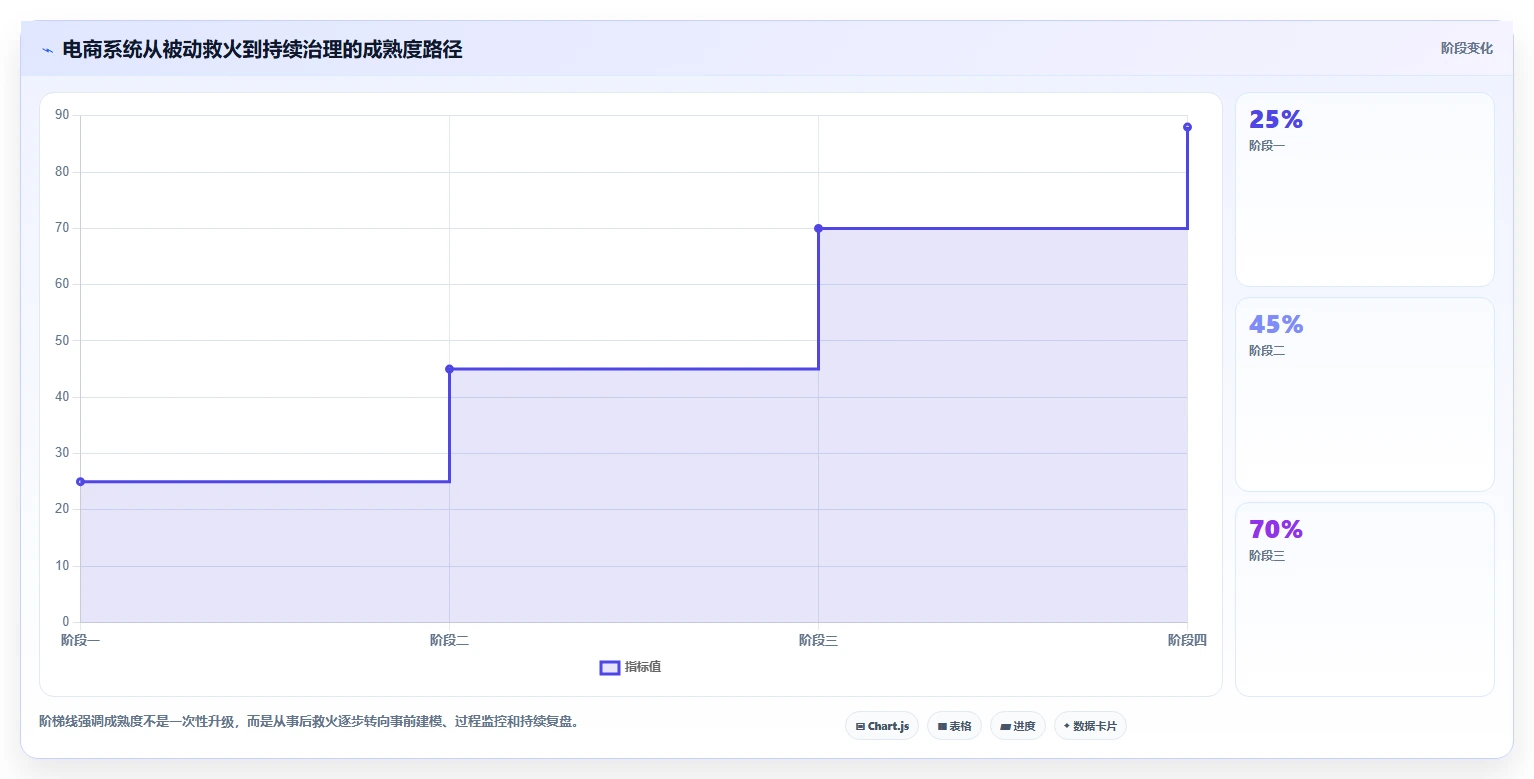Click the y-axis value 90
Screen dimensions: 1534x779
[x=62, y=115]
